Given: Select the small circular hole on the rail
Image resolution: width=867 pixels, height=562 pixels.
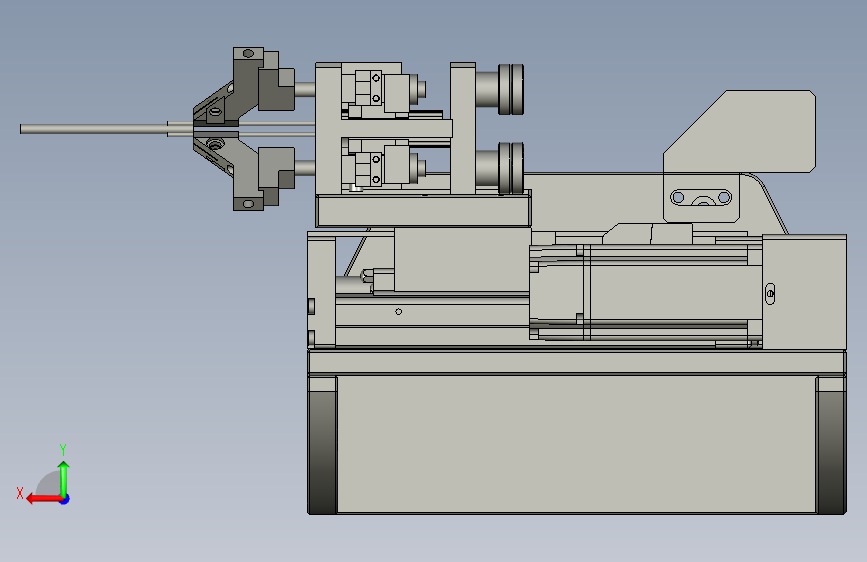Looking at the screenshot, I should (399, 312).
